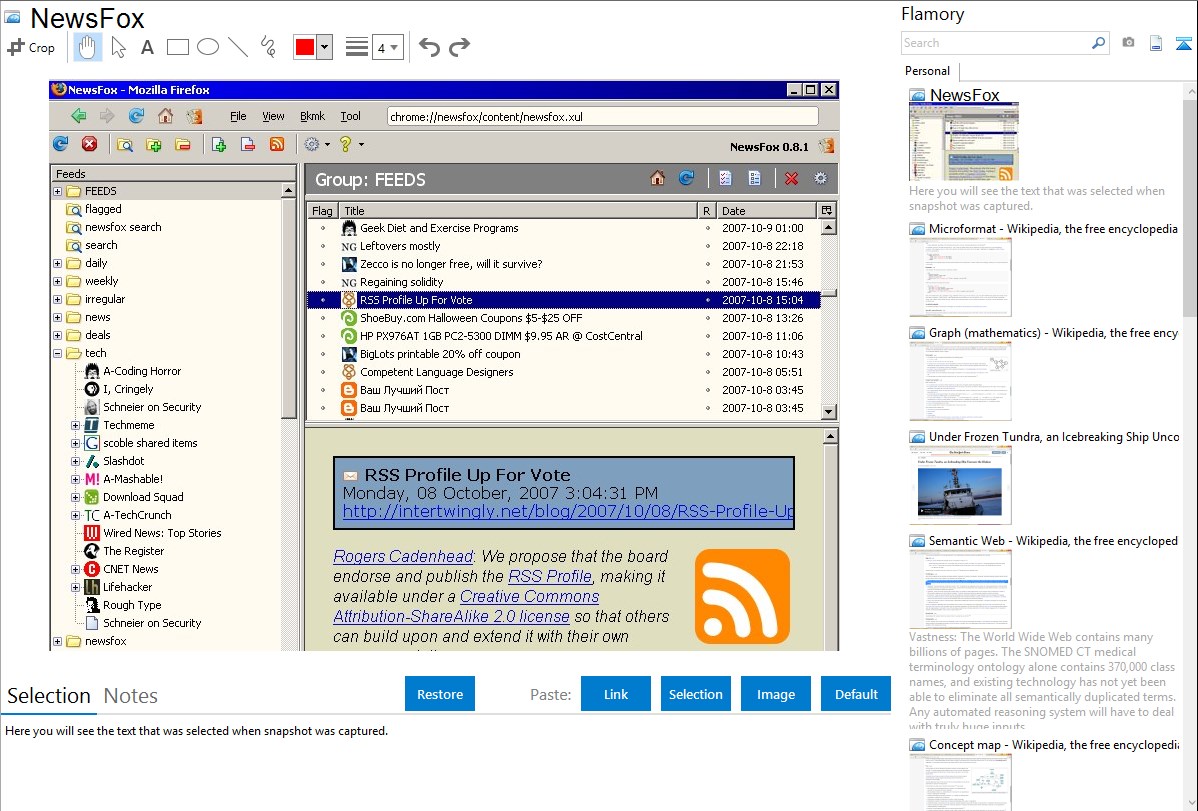The width and height of the screenshot is (1198, 811).
Task: Open the Bkmk menu in screenshot
Action: click(x=312, y=116)
